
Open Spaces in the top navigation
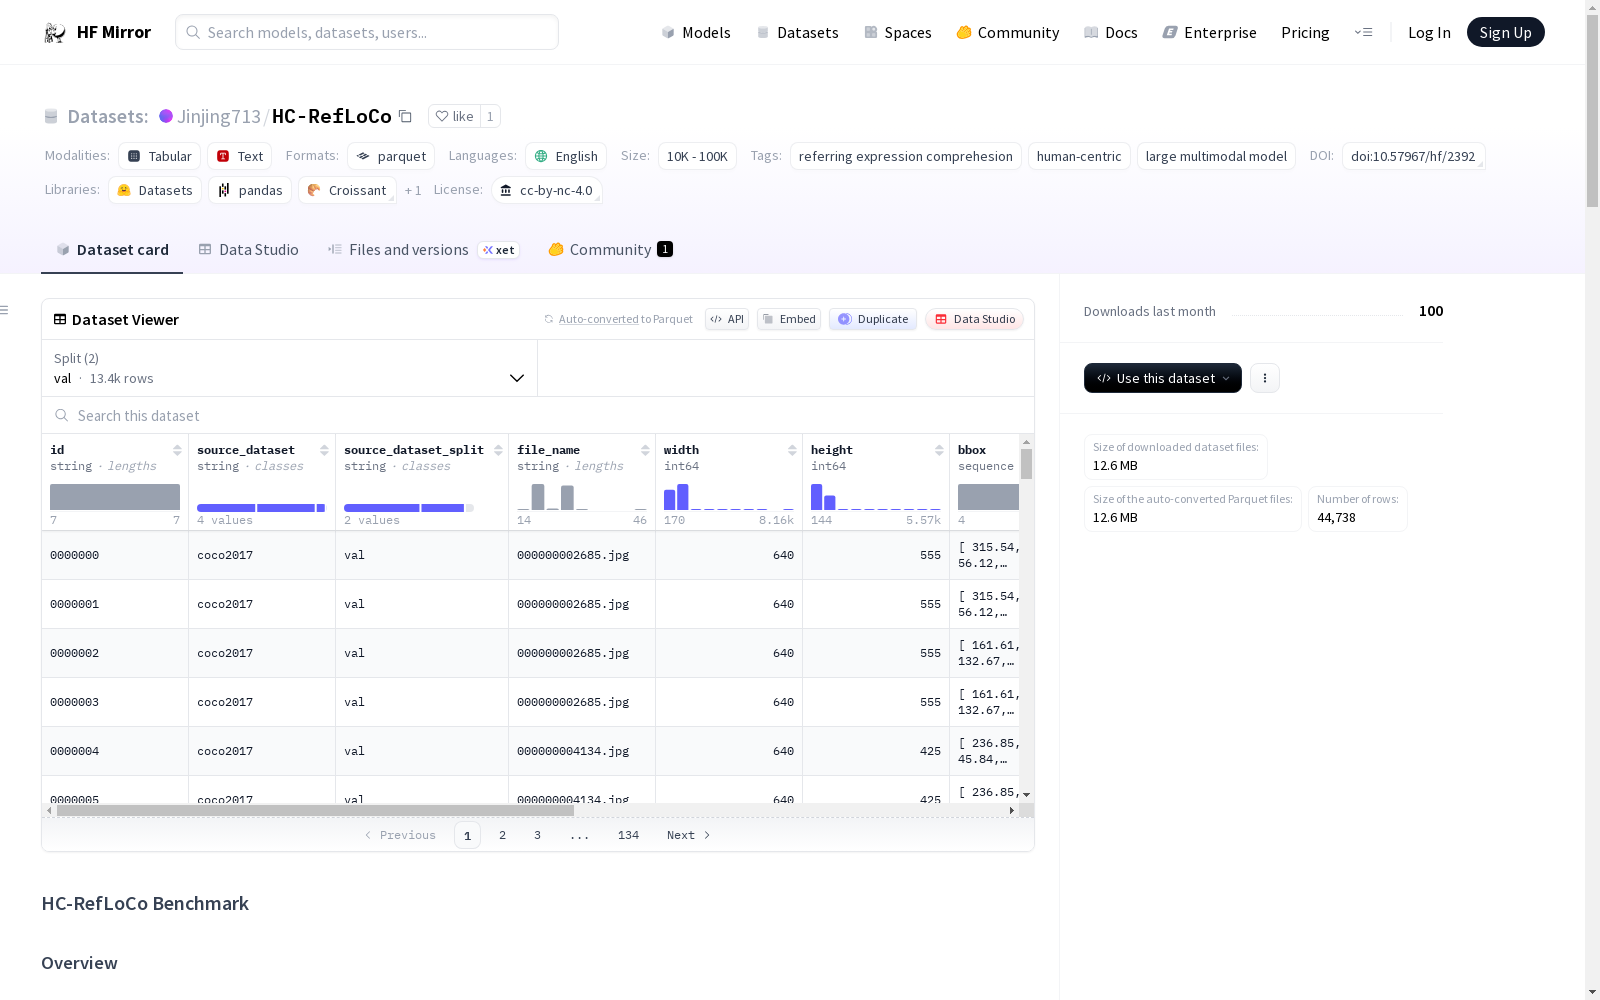point(898,33)
